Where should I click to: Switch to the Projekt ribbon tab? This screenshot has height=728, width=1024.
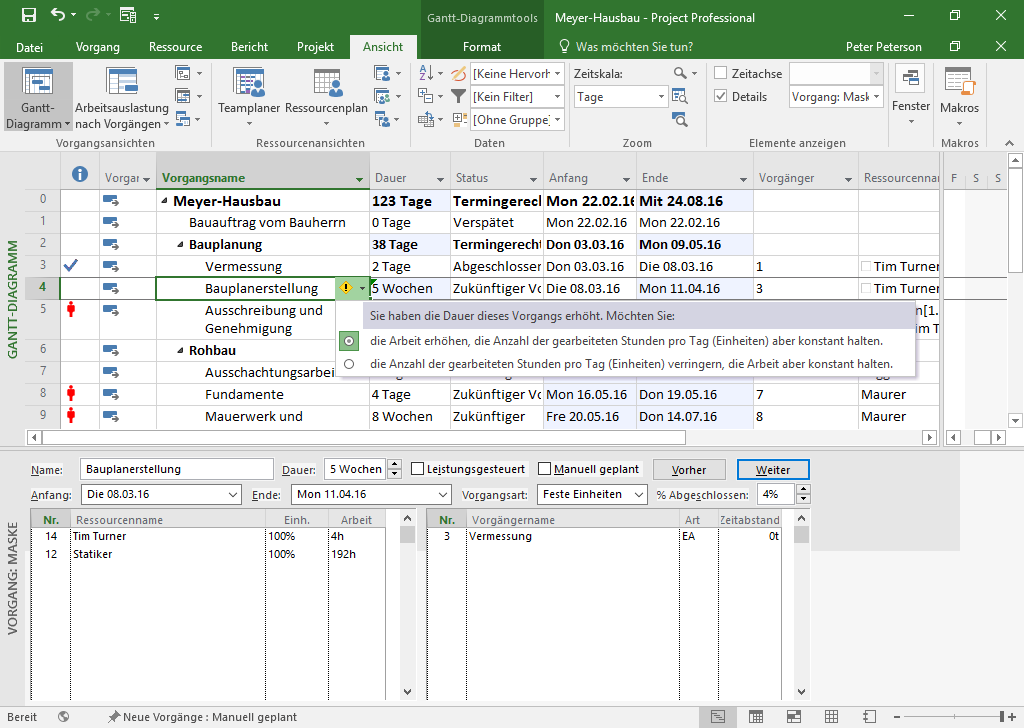pos(315,47)
